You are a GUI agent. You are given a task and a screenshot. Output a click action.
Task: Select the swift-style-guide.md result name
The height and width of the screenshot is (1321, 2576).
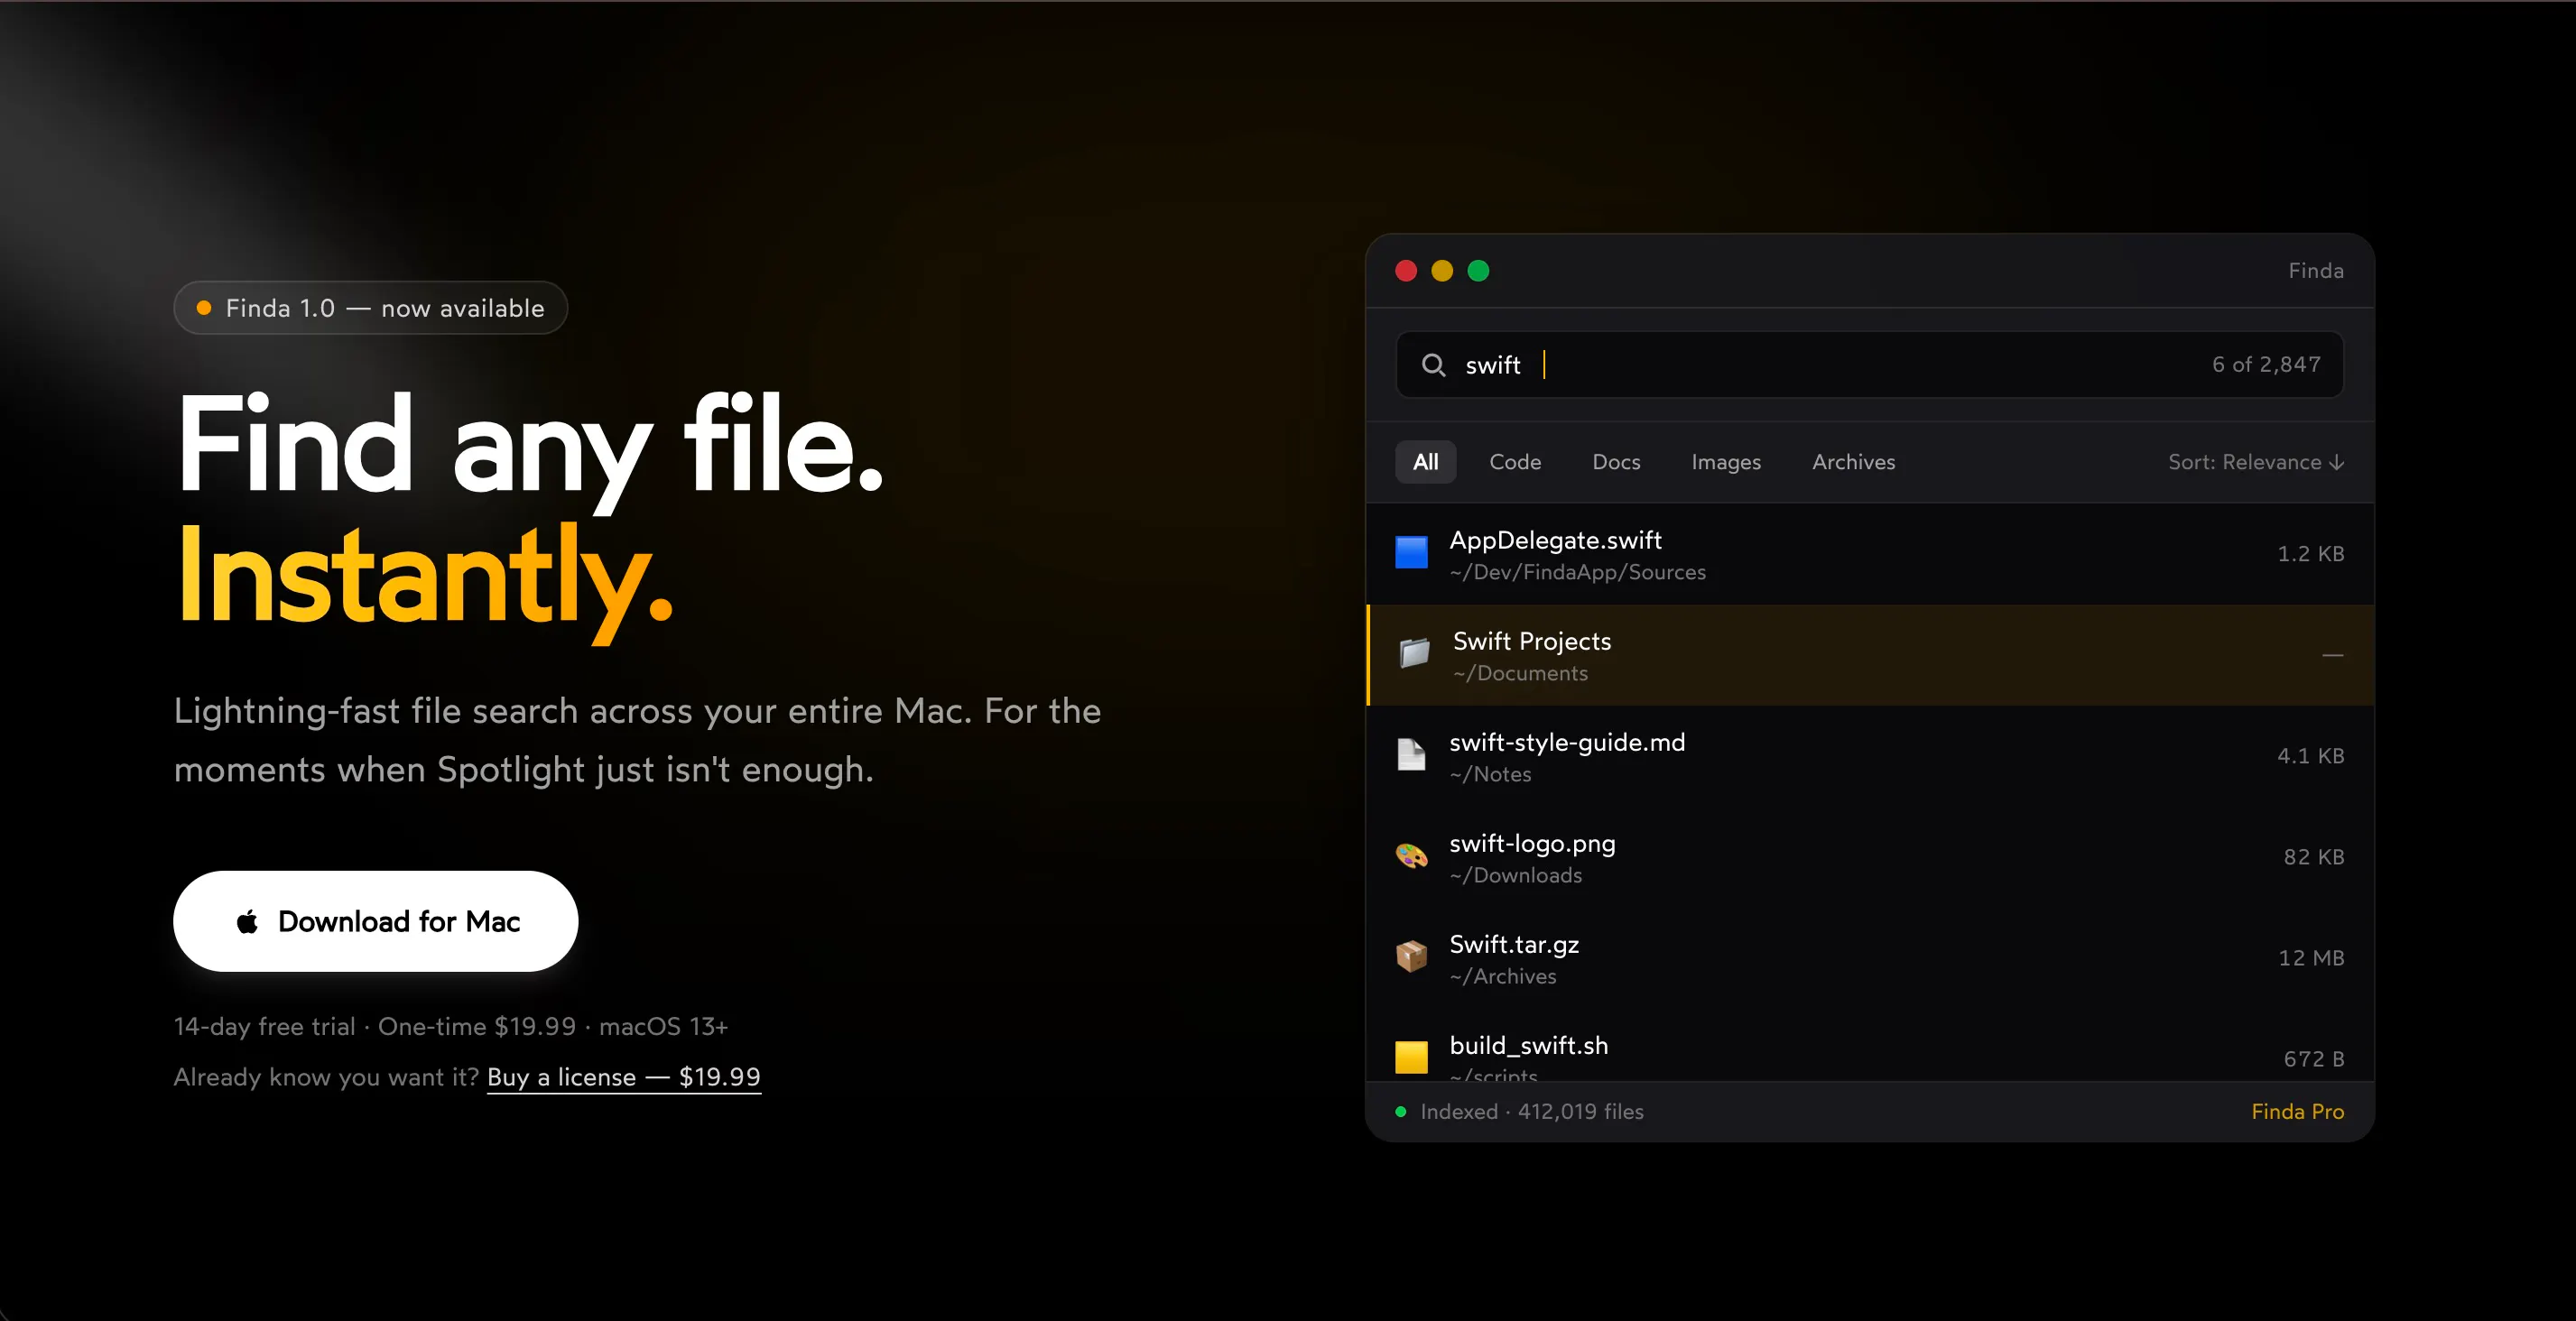(x=1567, y=742)
